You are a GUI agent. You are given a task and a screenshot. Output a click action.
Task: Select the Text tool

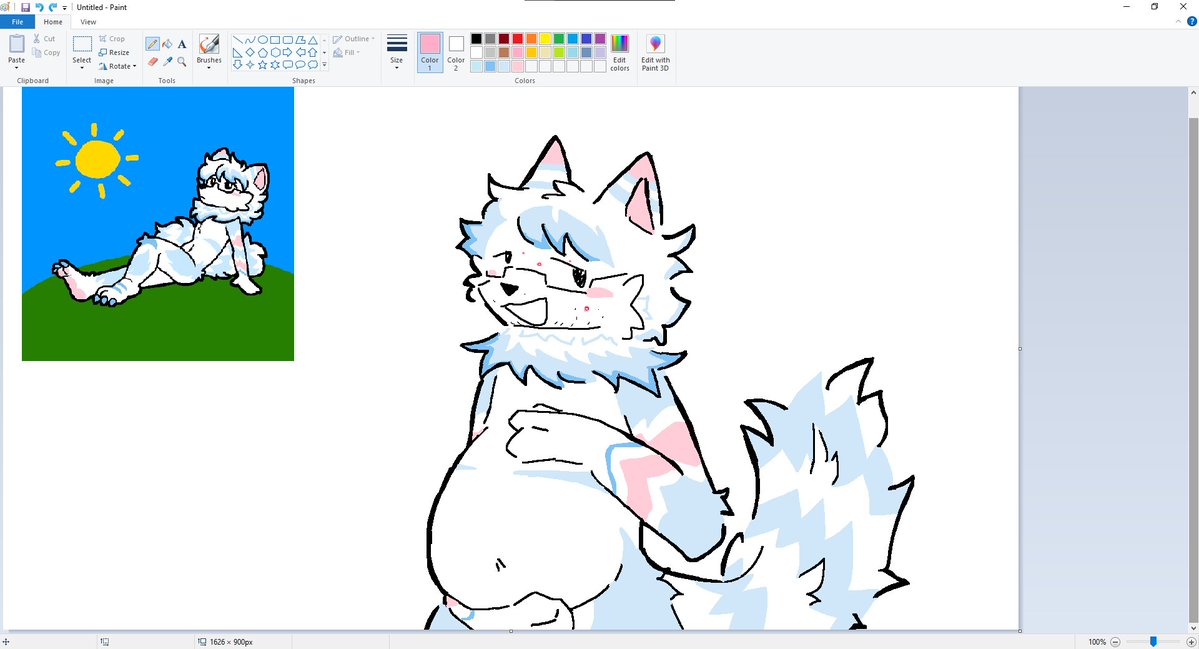pos(182,41)
